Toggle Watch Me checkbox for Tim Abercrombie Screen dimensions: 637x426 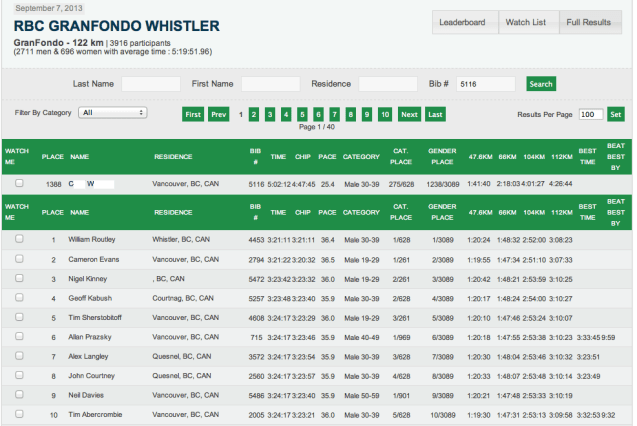click(18, 415)
